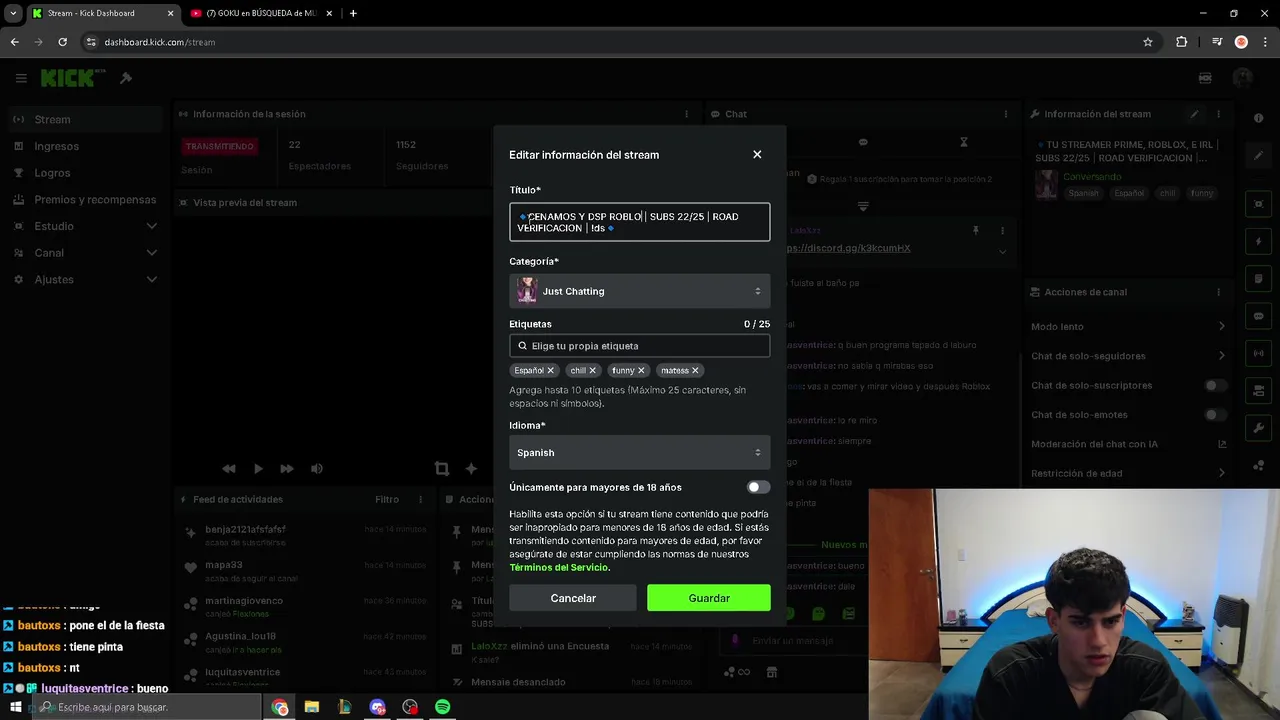Remove the funny tag
Viewport: 1280px width, 720px height.
pyautogui.click(x=641, y=370)
